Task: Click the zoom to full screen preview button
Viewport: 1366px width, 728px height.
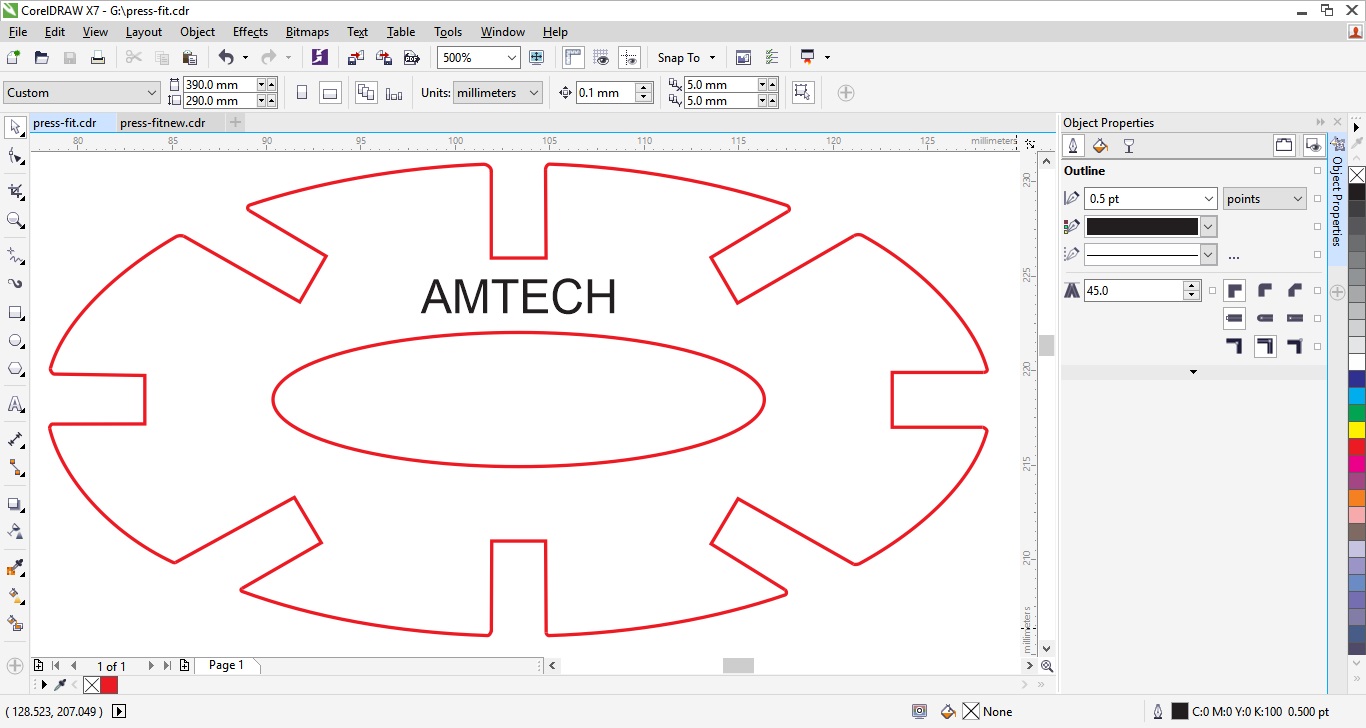Action: (x=537, y=58)
